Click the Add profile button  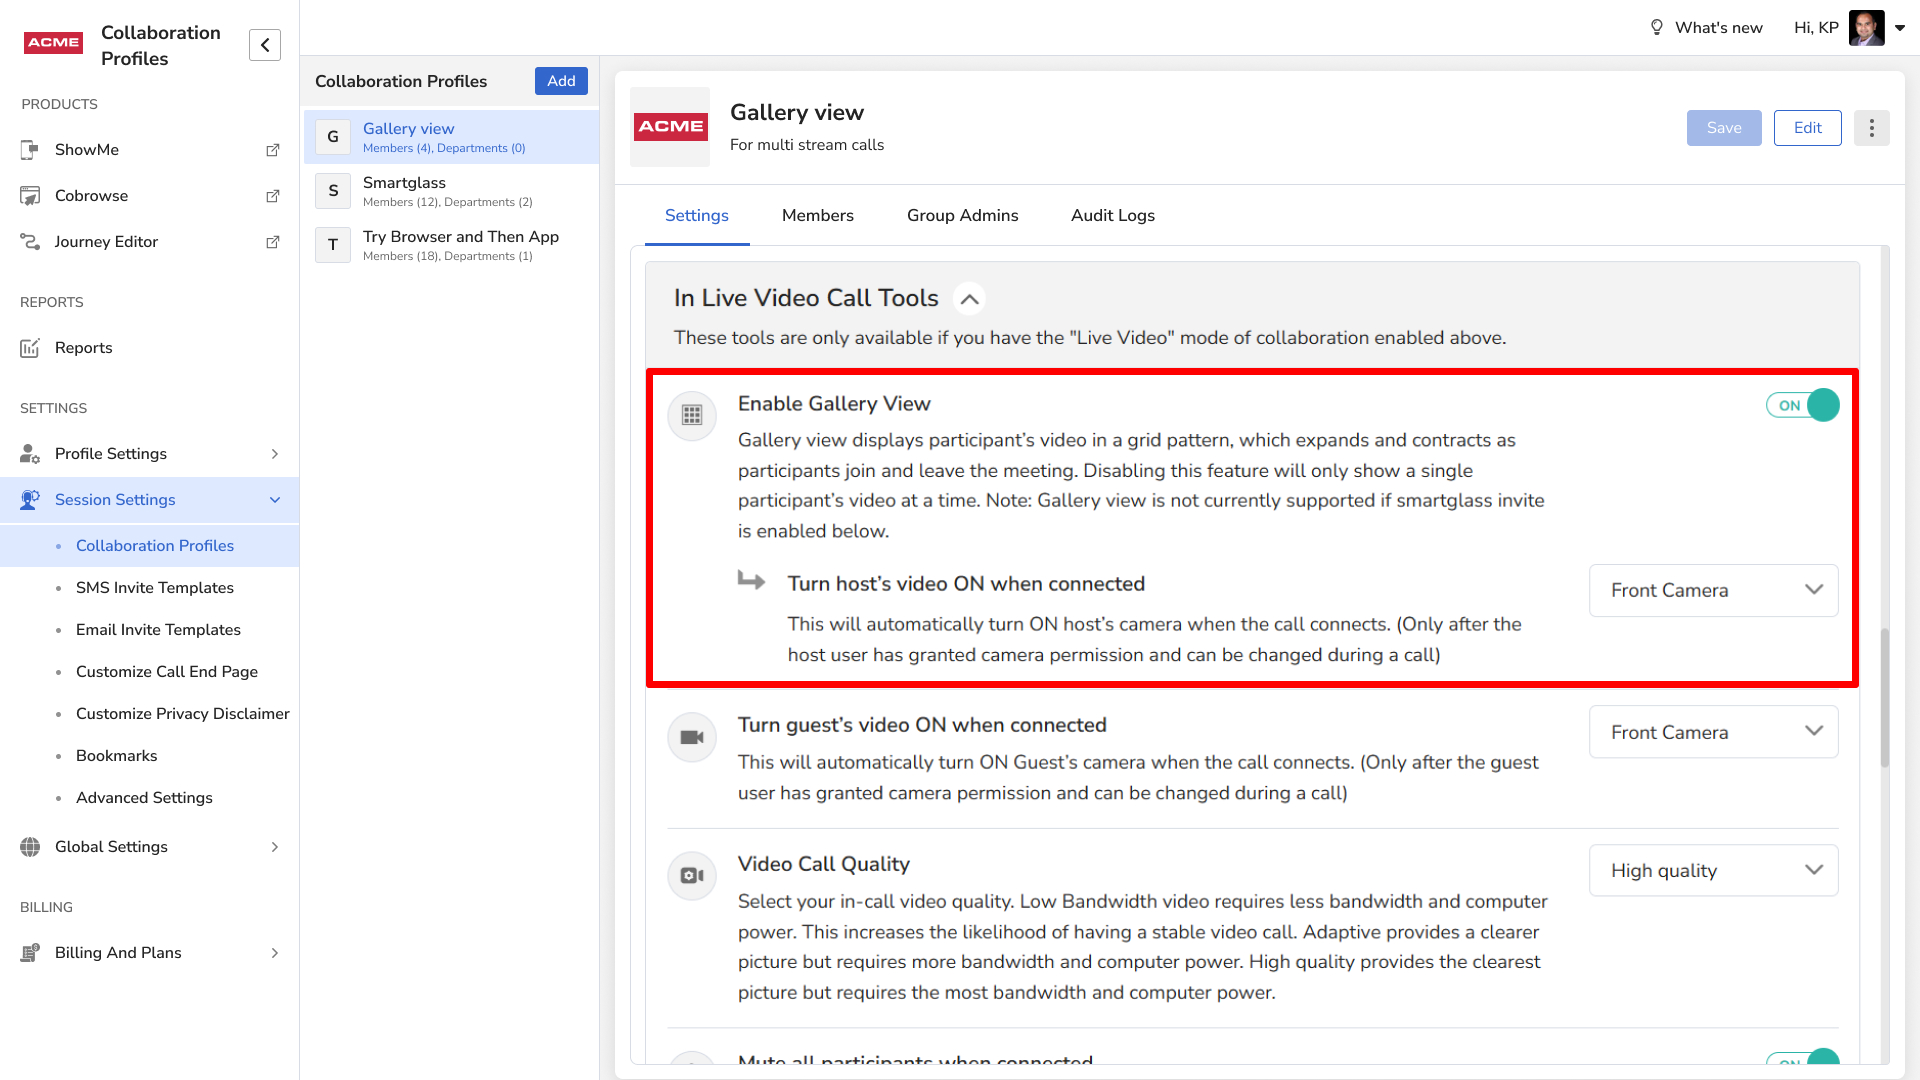561,81
